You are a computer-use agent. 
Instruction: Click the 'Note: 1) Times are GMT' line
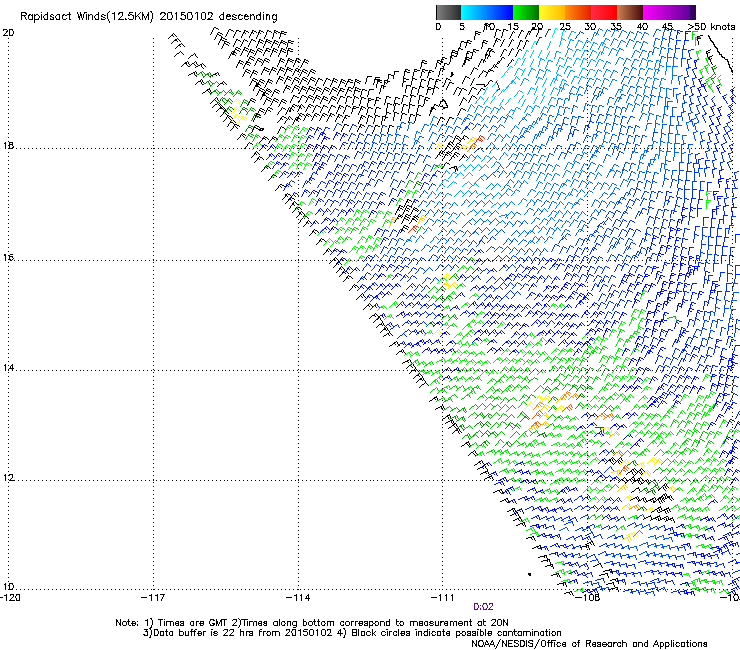pos(312,623)
